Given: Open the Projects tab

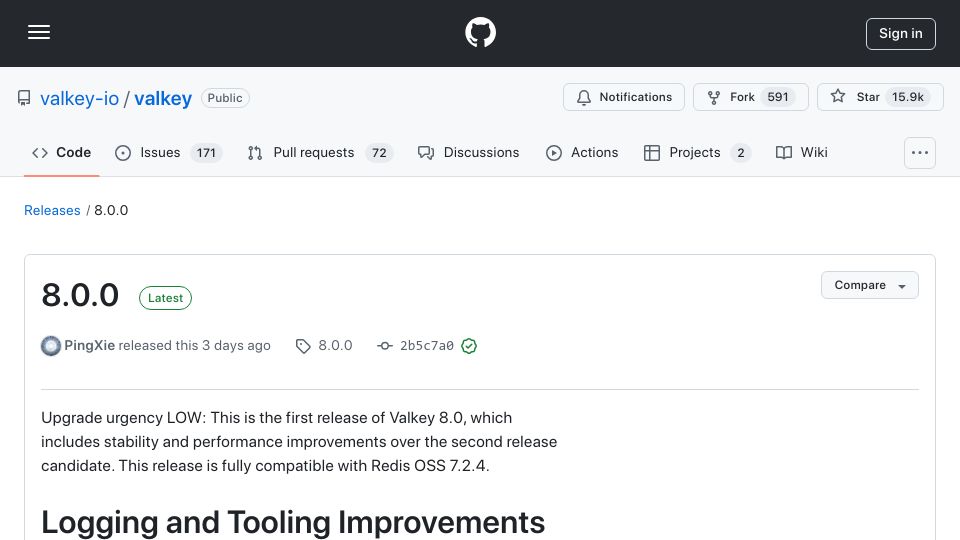Looking at the screenshot, I should pyautogui.click(x=697, y=152).
